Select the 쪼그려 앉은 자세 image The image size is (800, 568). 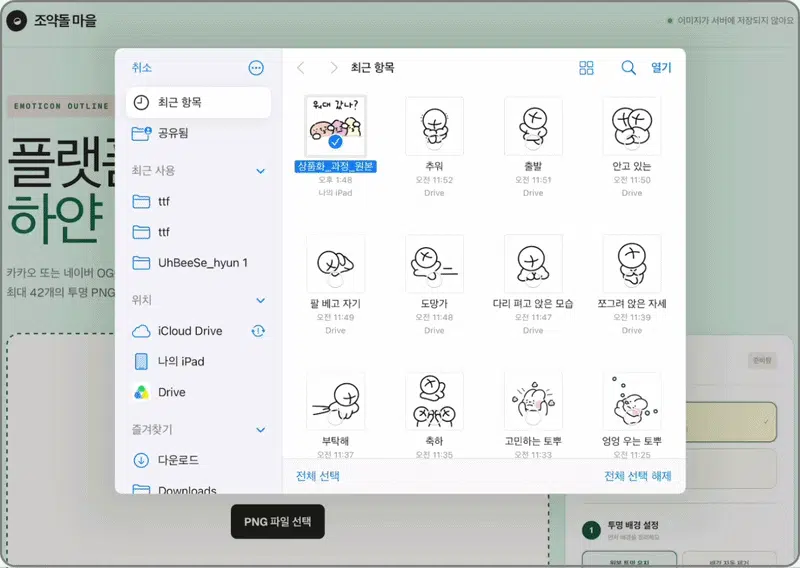tap(632, 263)
